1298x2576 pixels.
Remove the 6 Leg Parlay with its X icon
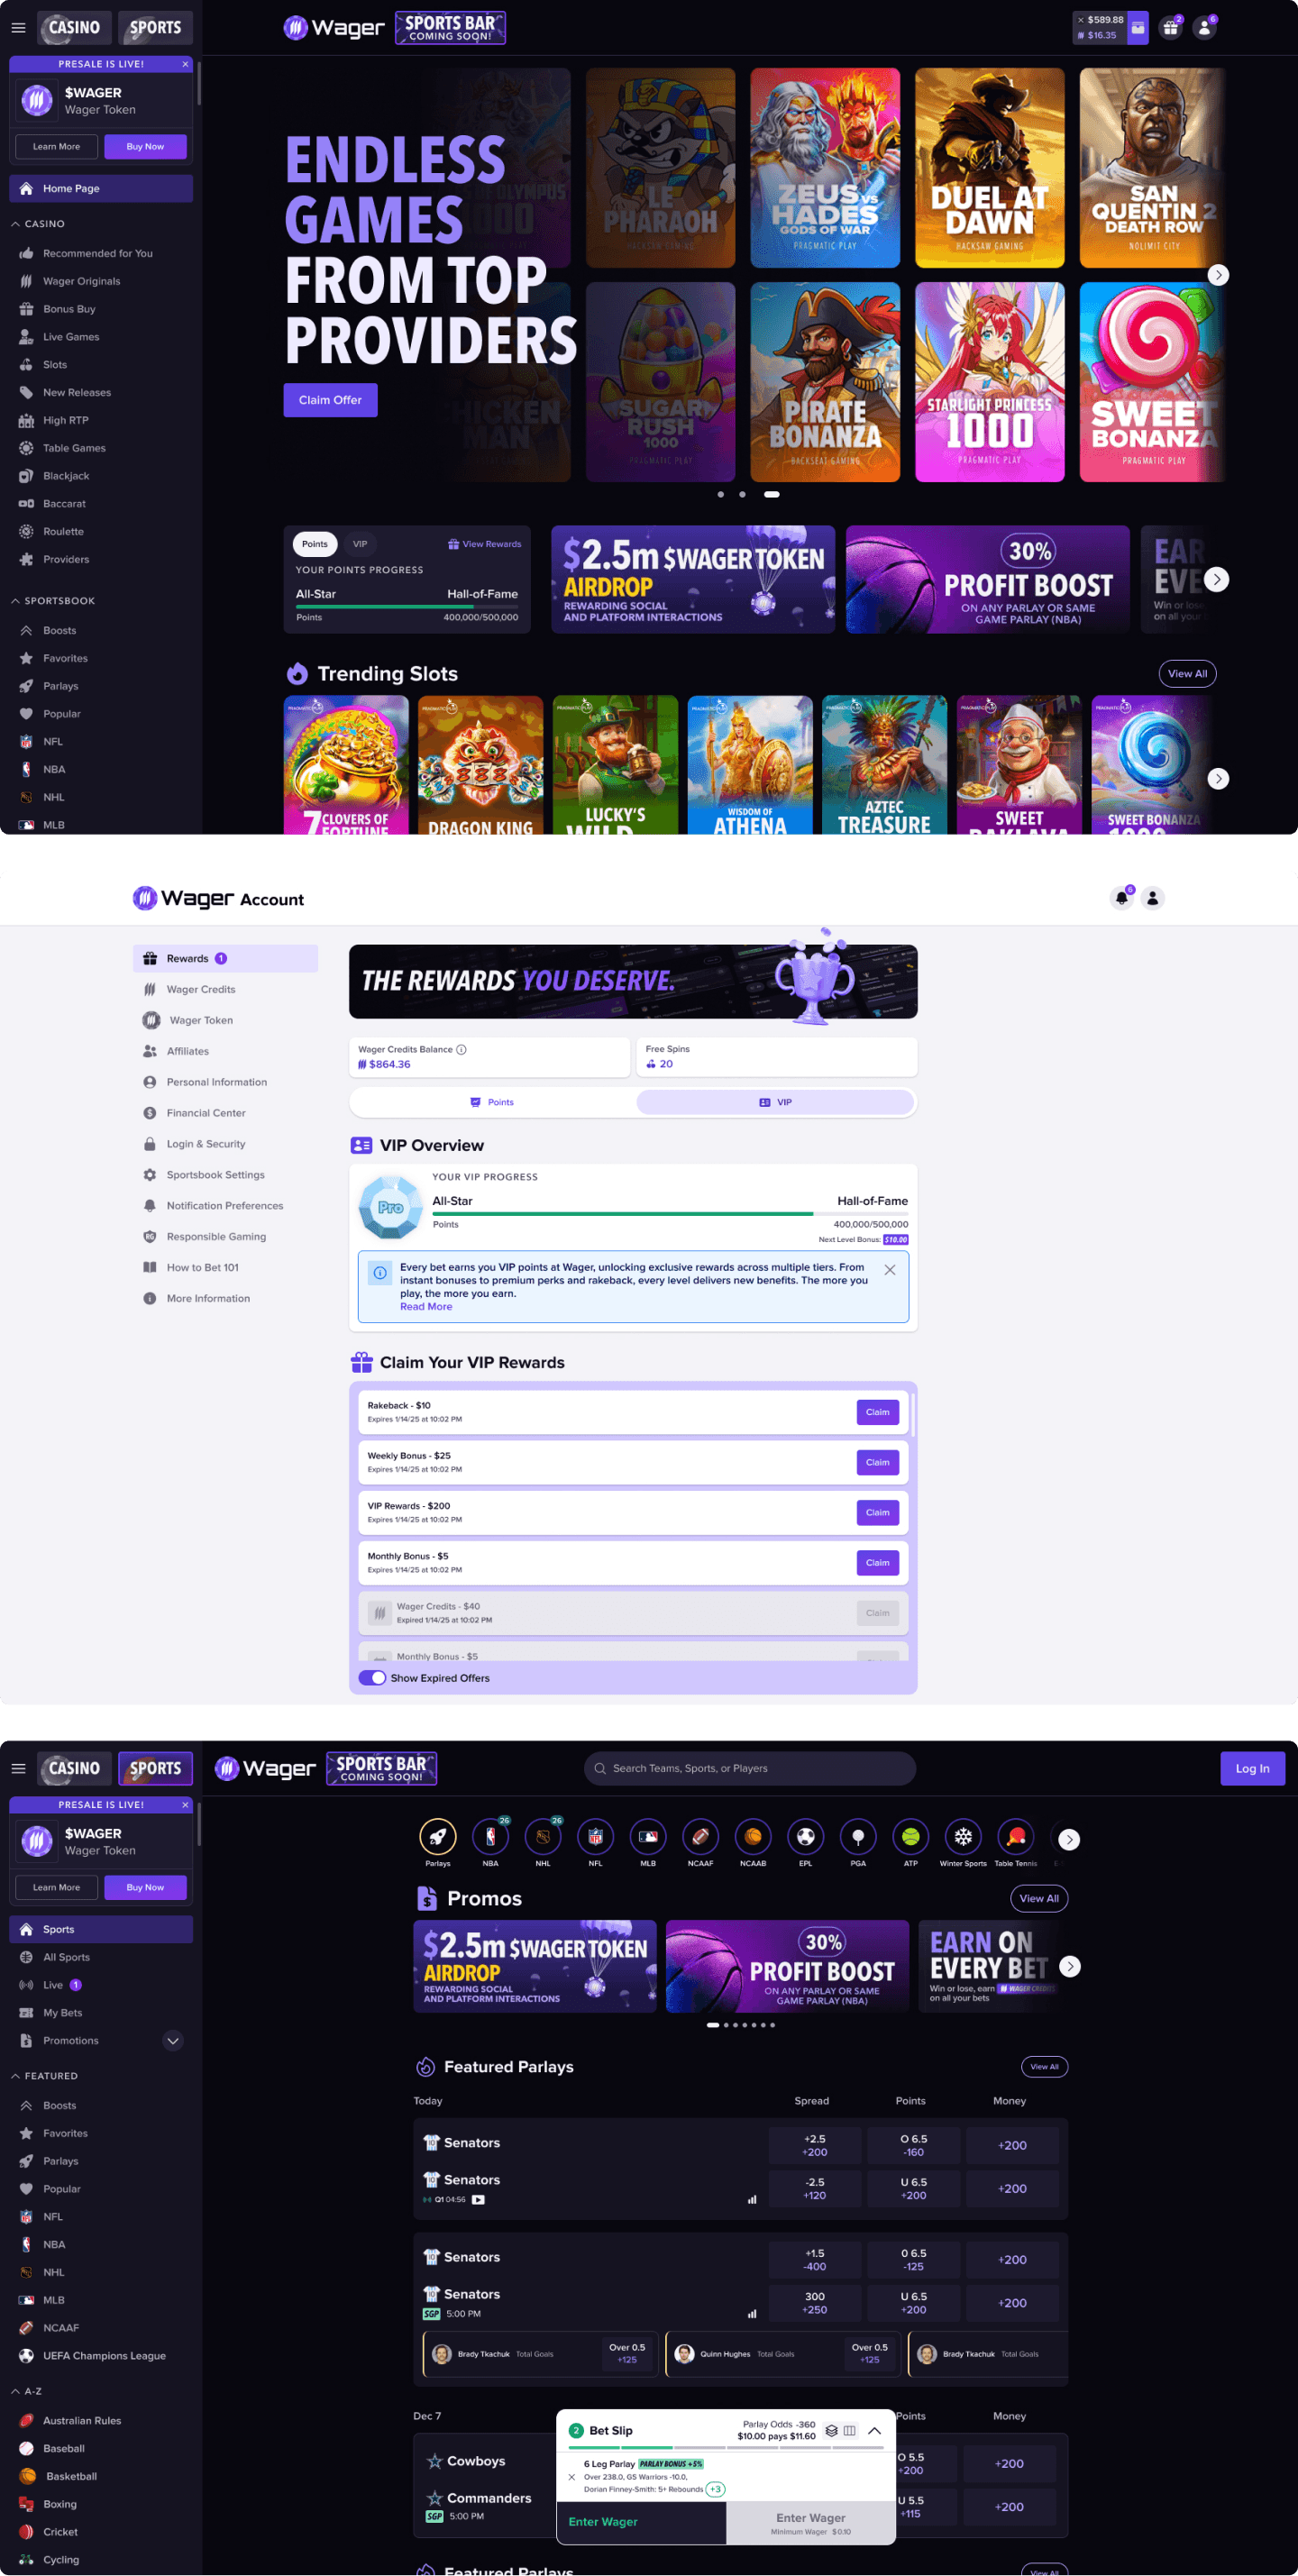point(571,2476)
